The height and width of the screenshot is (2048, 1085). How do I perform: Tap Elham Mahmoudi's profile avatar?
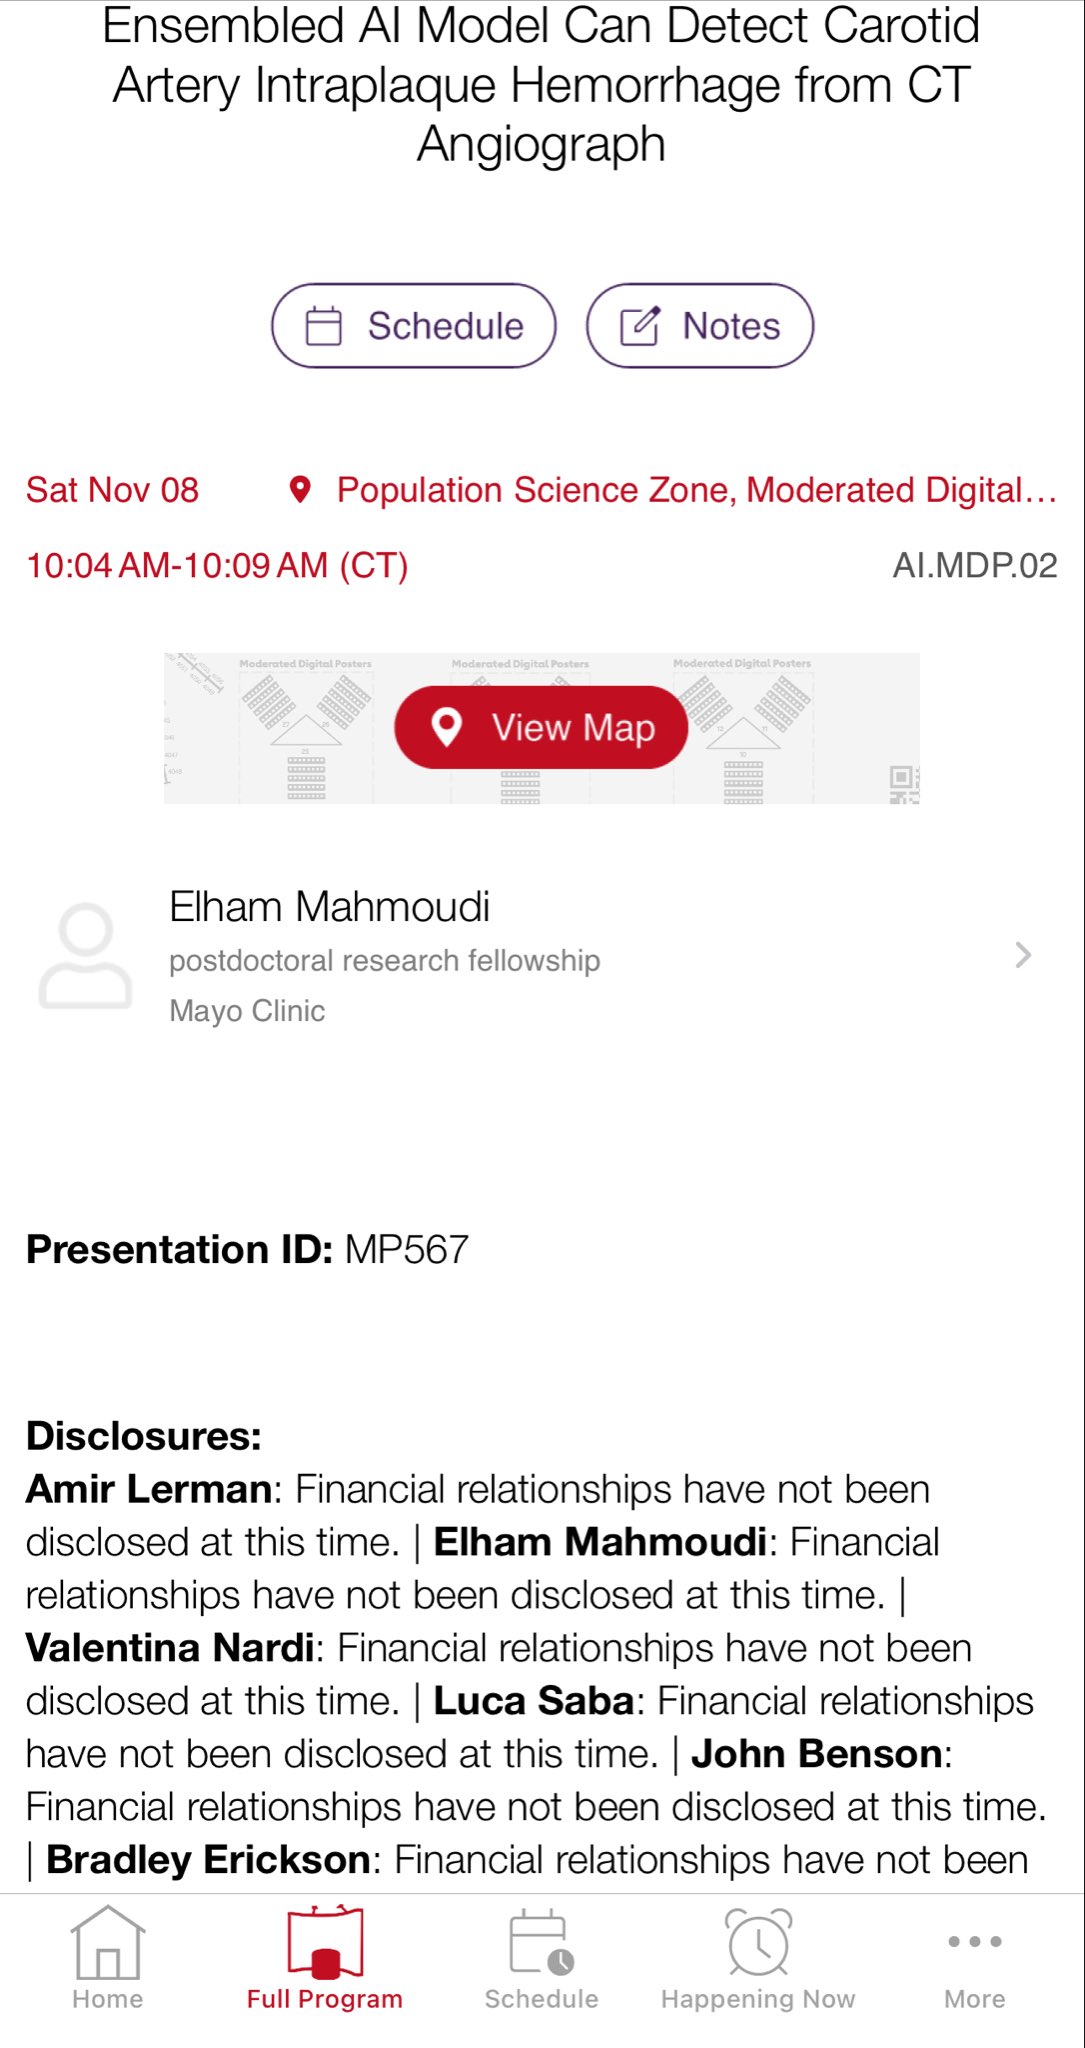click(x=85, y=956)
